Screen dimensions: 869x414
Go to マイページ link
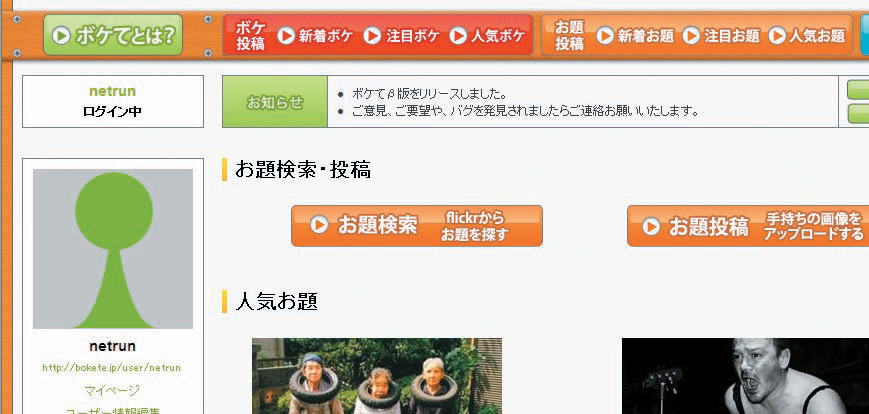(x=112, y=390)
